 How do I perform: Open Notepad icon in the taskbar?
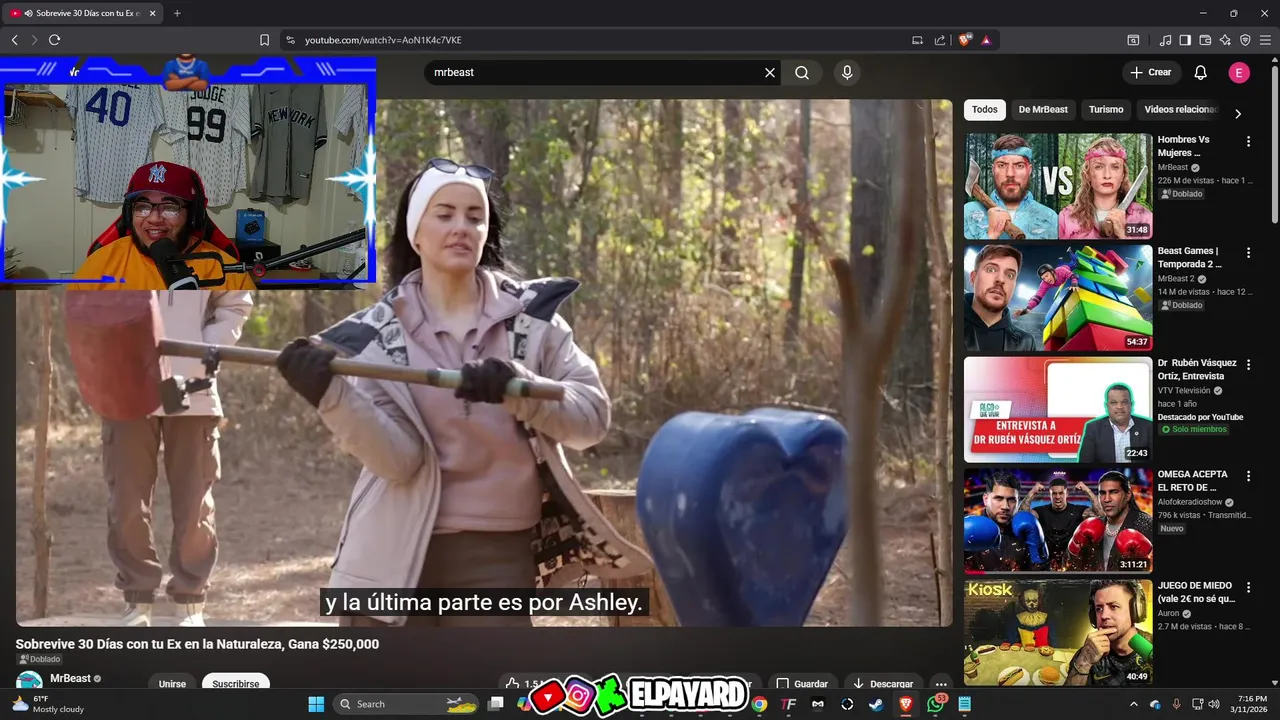(x=964, y=704)
